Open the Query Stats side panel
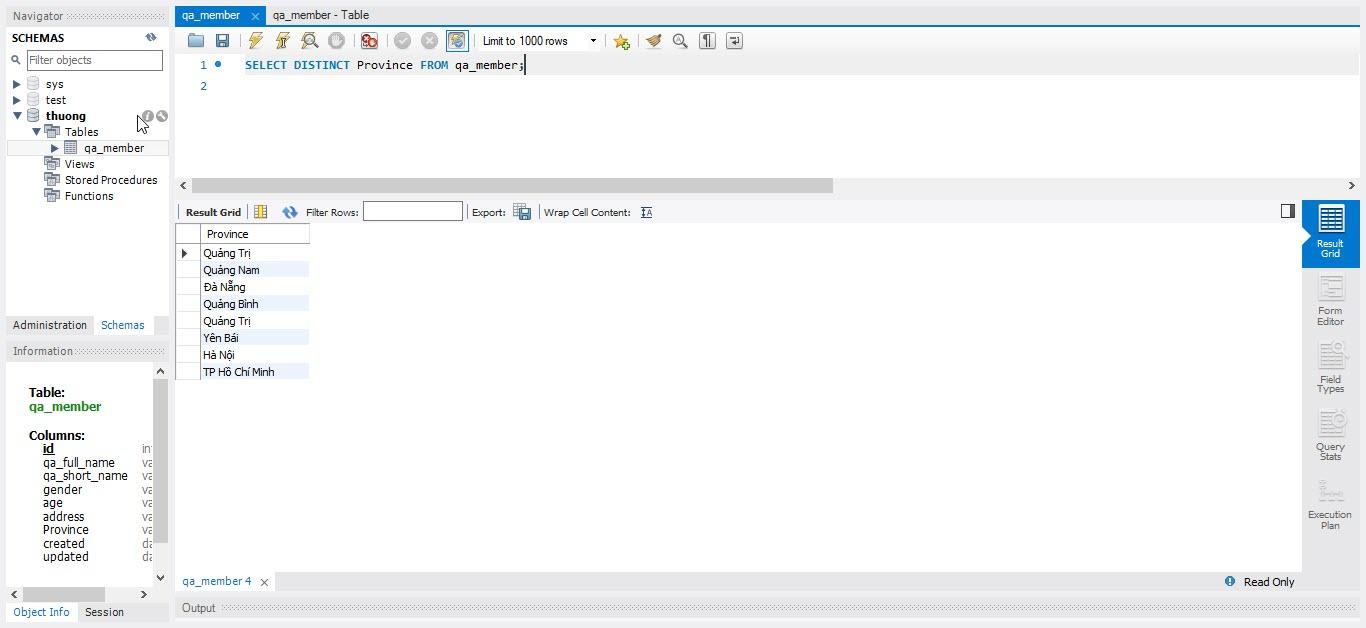1366x628 pixels. [x=1330, y=435]
